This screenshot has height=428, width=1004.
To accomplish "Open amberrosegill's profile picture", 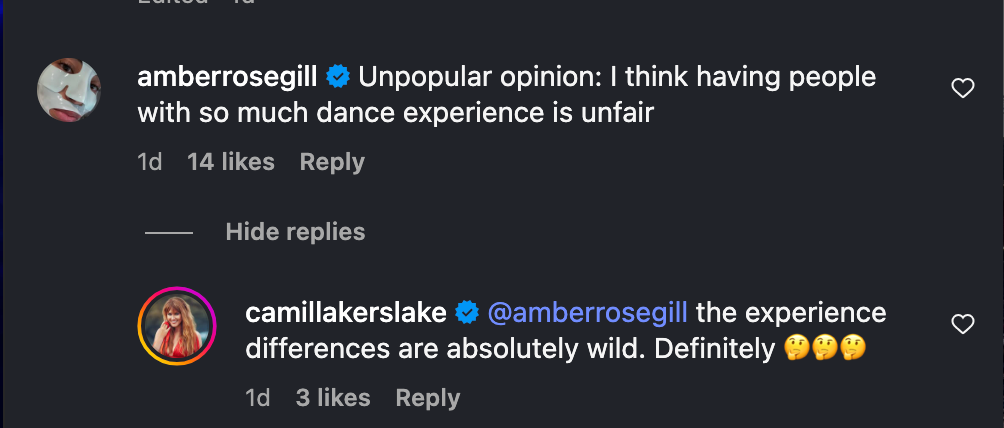I will tap(69, 91).
